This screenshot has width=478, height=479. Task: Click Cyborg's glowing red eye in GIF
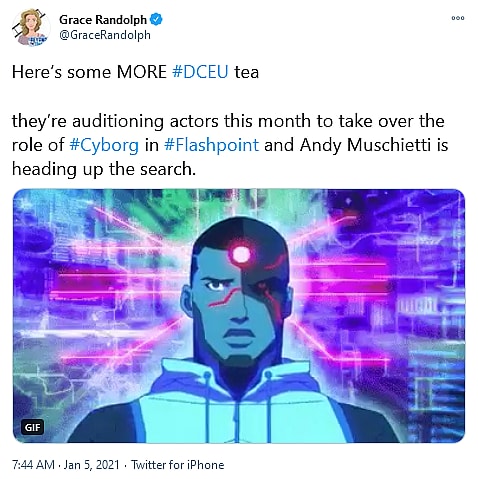point(241,255)
